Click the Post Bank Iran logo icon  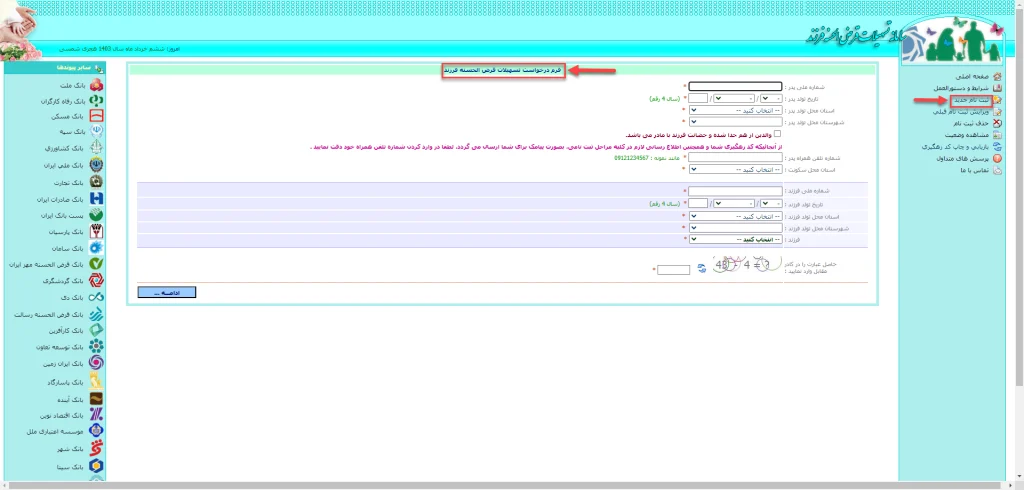(x=96, y=215)
